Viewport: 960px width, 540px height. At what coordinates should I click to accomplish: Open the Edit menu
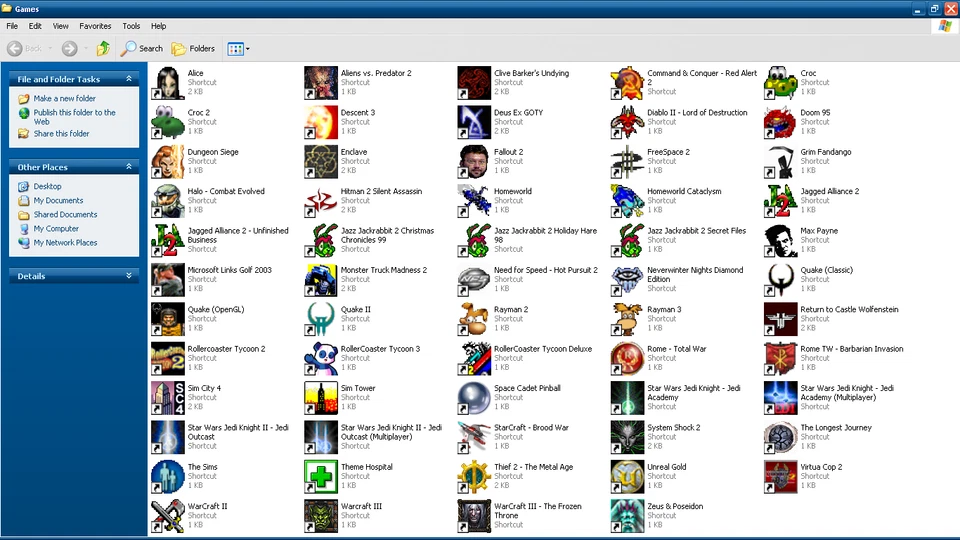point(35,26)
